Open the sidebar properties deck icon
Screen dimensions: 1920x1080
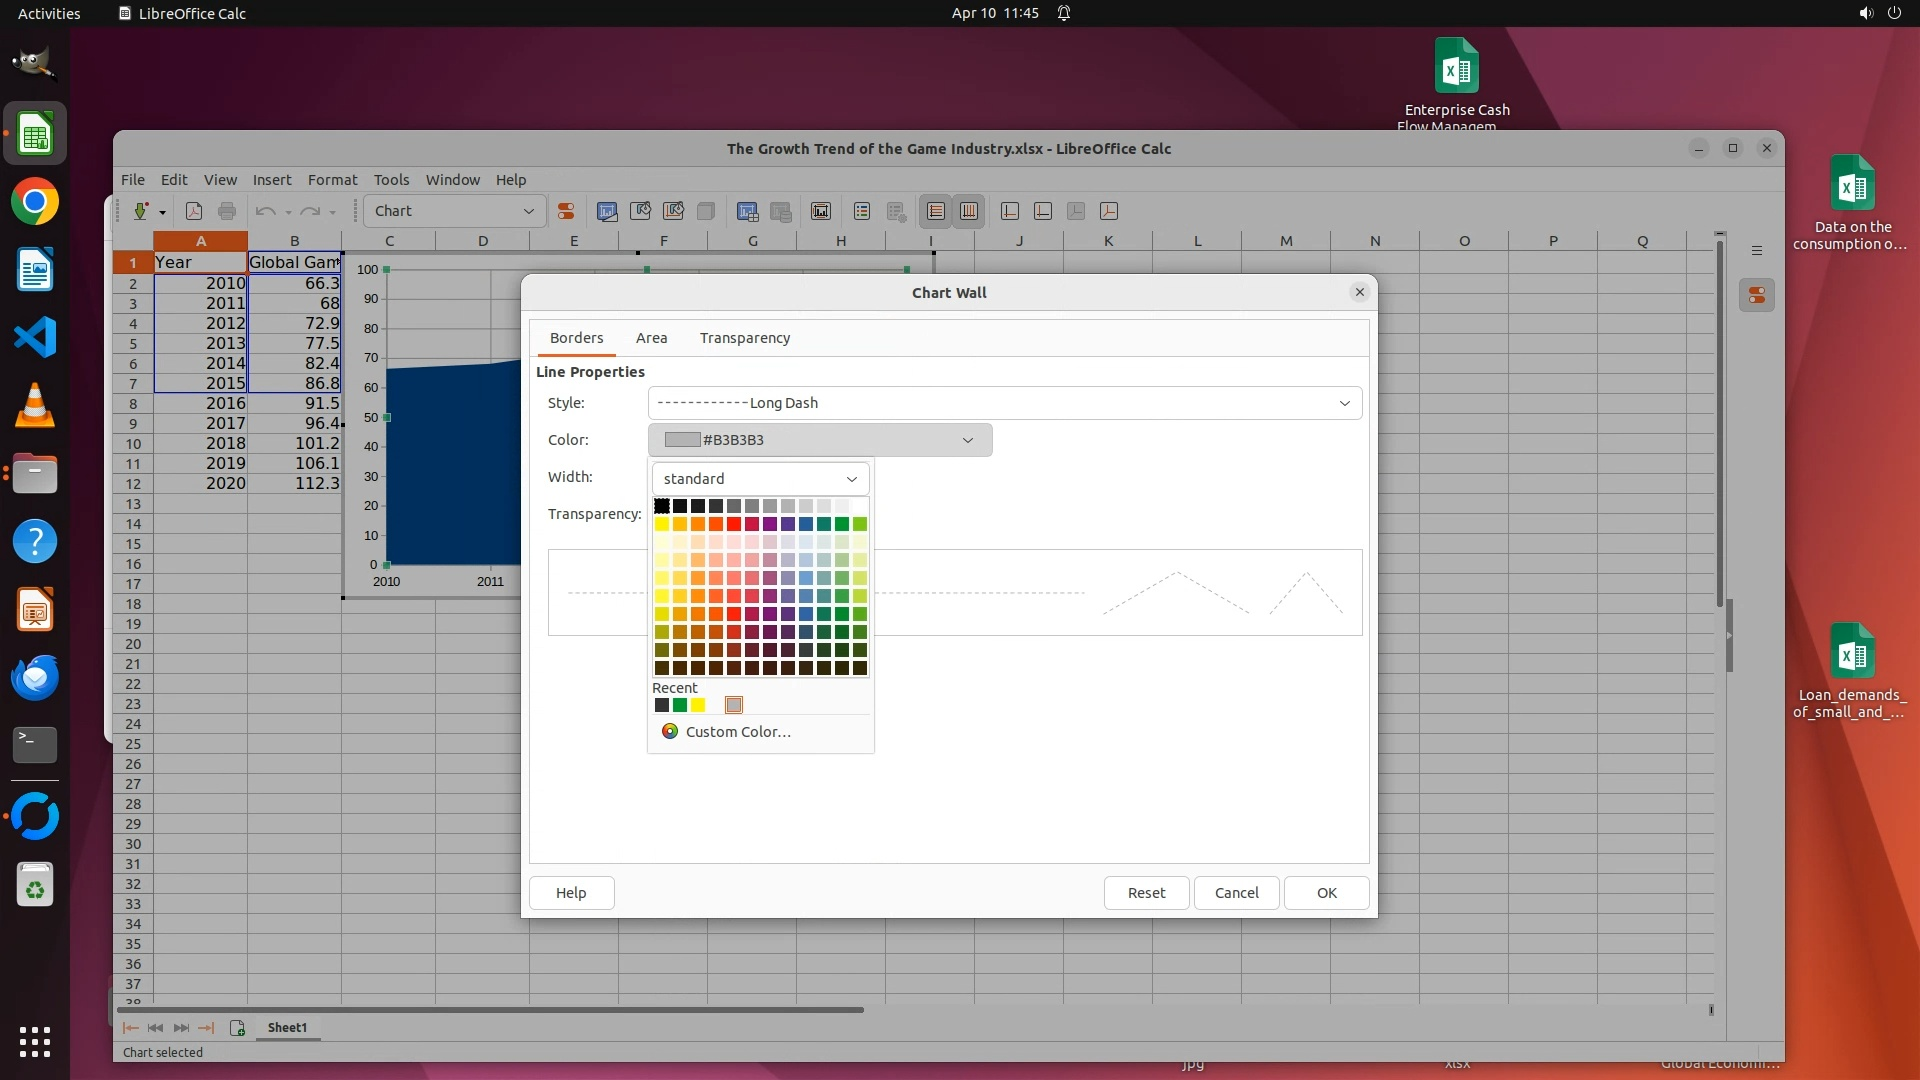click(x=1757, y=295)
